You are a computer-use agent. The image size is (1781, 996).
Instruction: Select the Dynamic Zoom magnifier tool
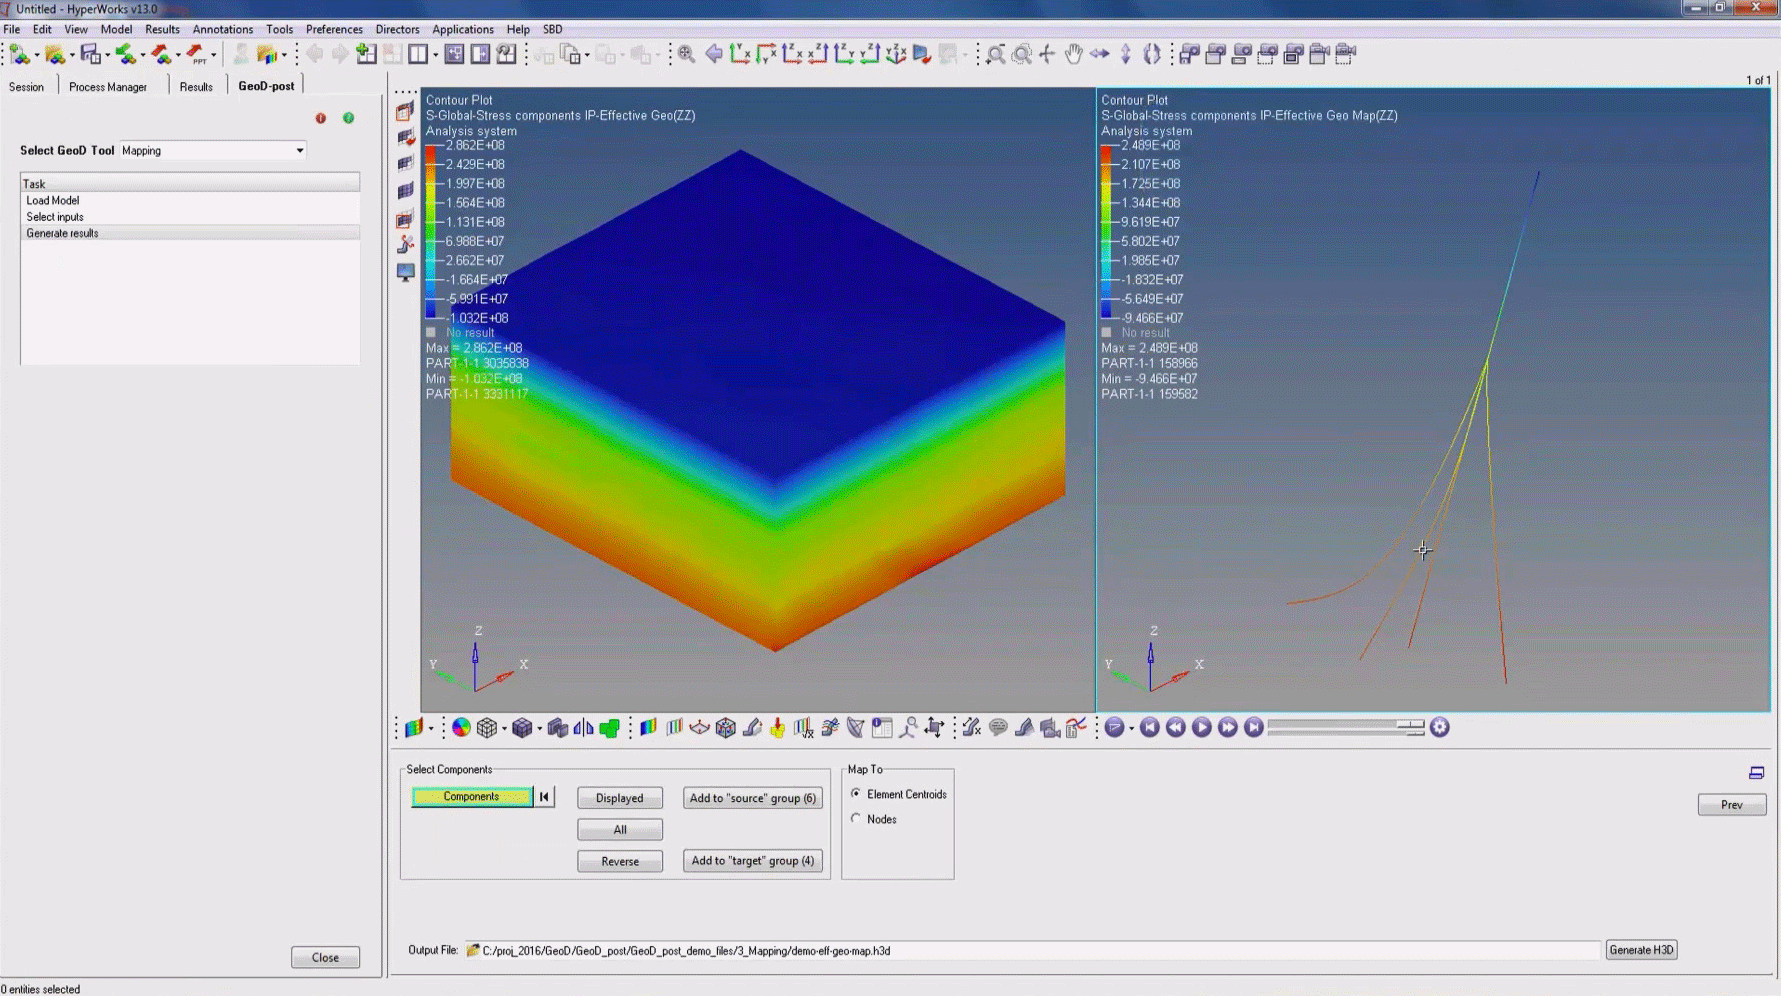pos(1022,55)
